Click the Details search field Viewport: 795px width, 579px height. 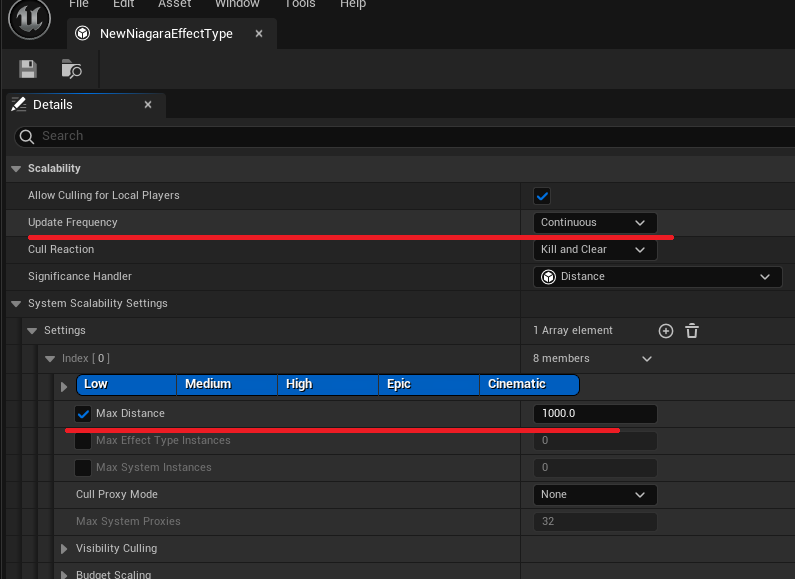pos(406,136)
